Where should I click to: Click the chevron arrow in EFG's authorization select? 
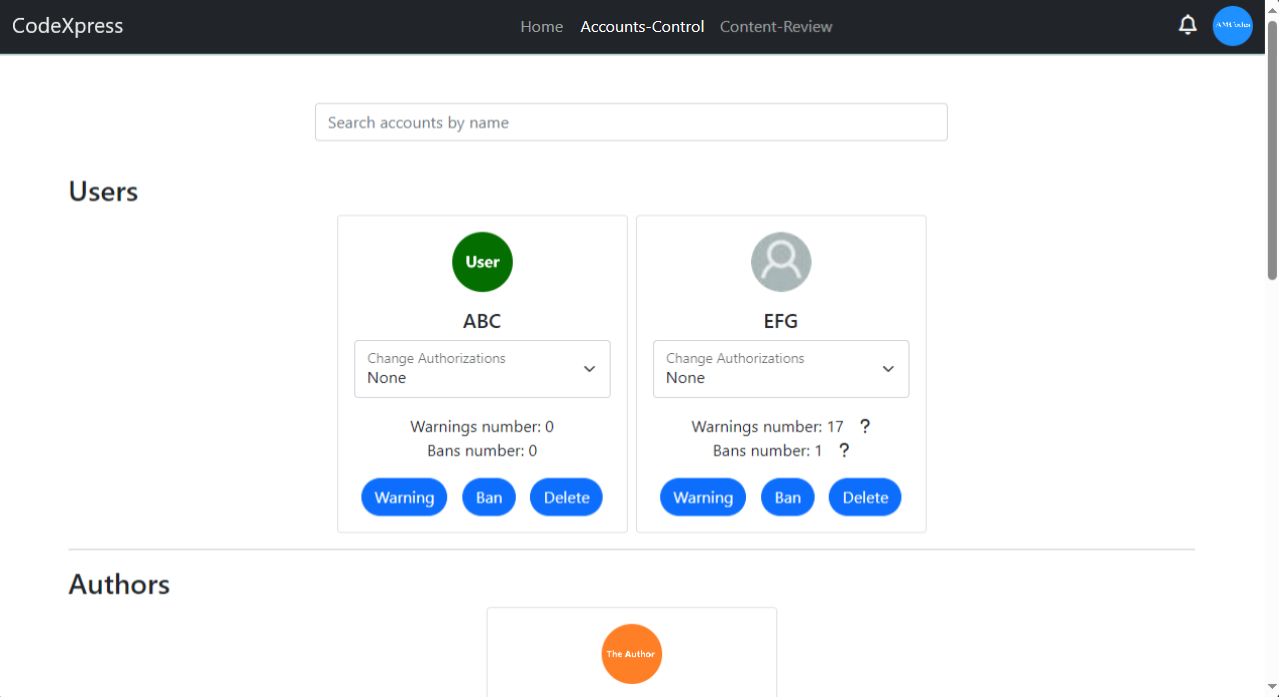click(888, 369)
